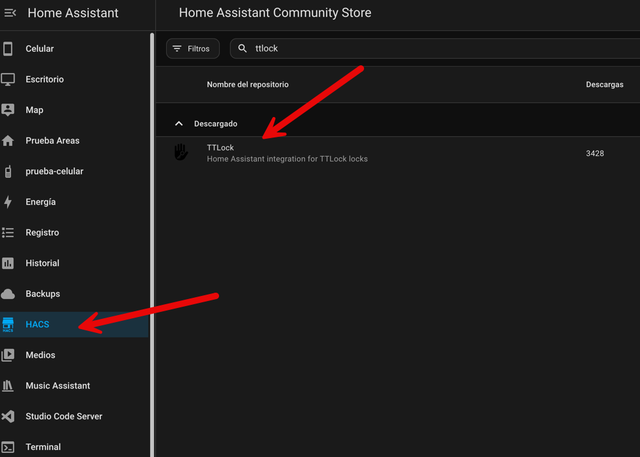
Task: Collapse the sidebar with the menu icon
Action: tap(10, 13)
